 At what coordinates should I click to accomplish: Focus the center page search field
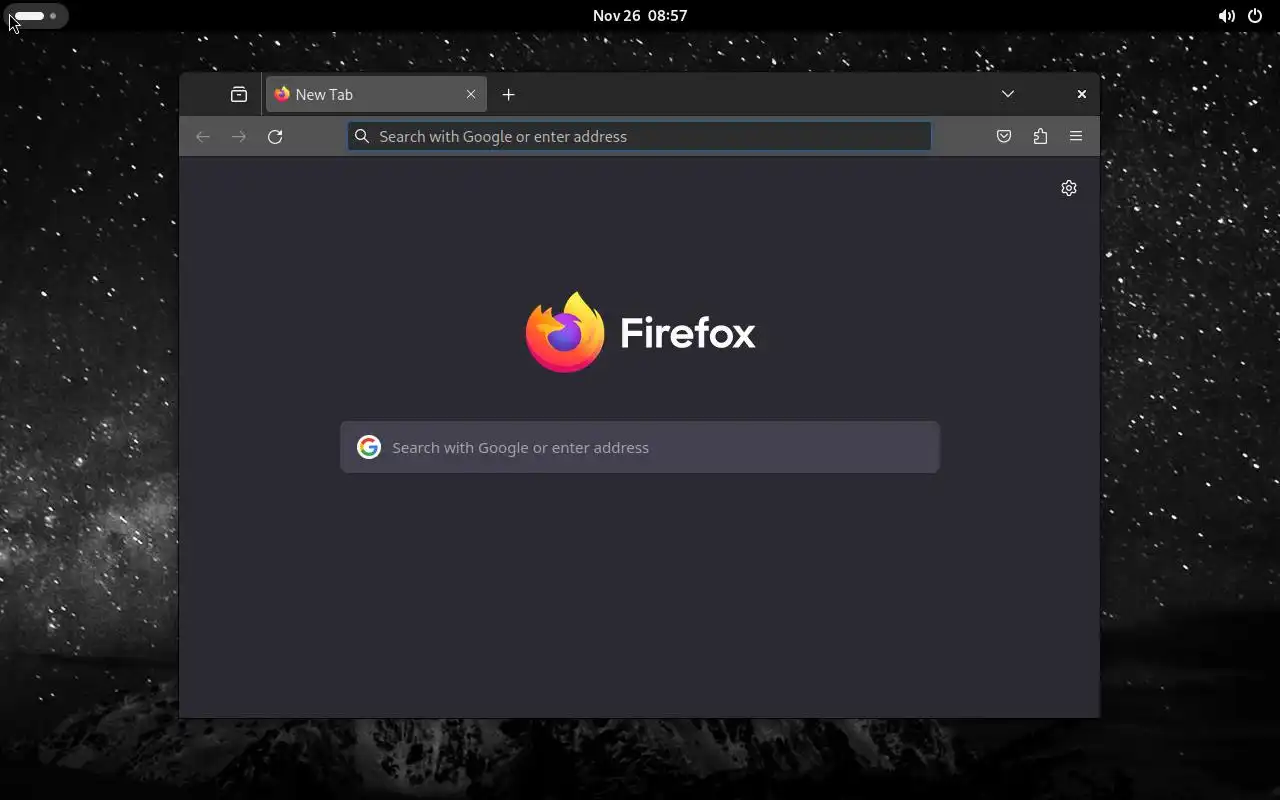coord(640,447)
